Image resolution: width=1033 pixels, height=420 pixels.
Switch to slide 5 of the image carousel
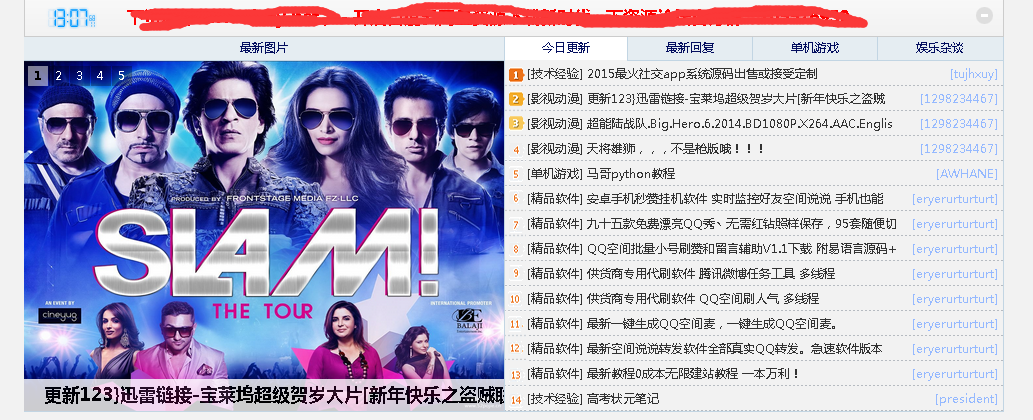coord(121,76)
